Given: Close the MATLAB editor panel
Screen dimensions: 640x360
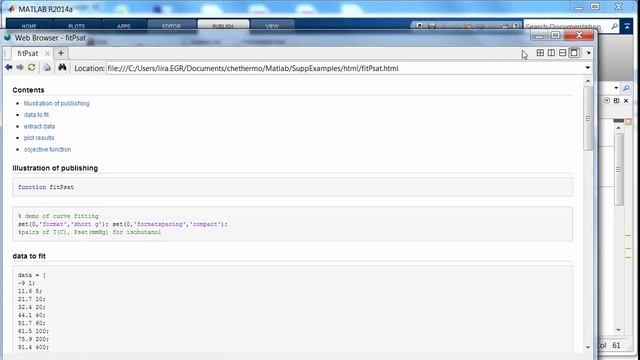Looking at the screenshot, I should (626, 100).
